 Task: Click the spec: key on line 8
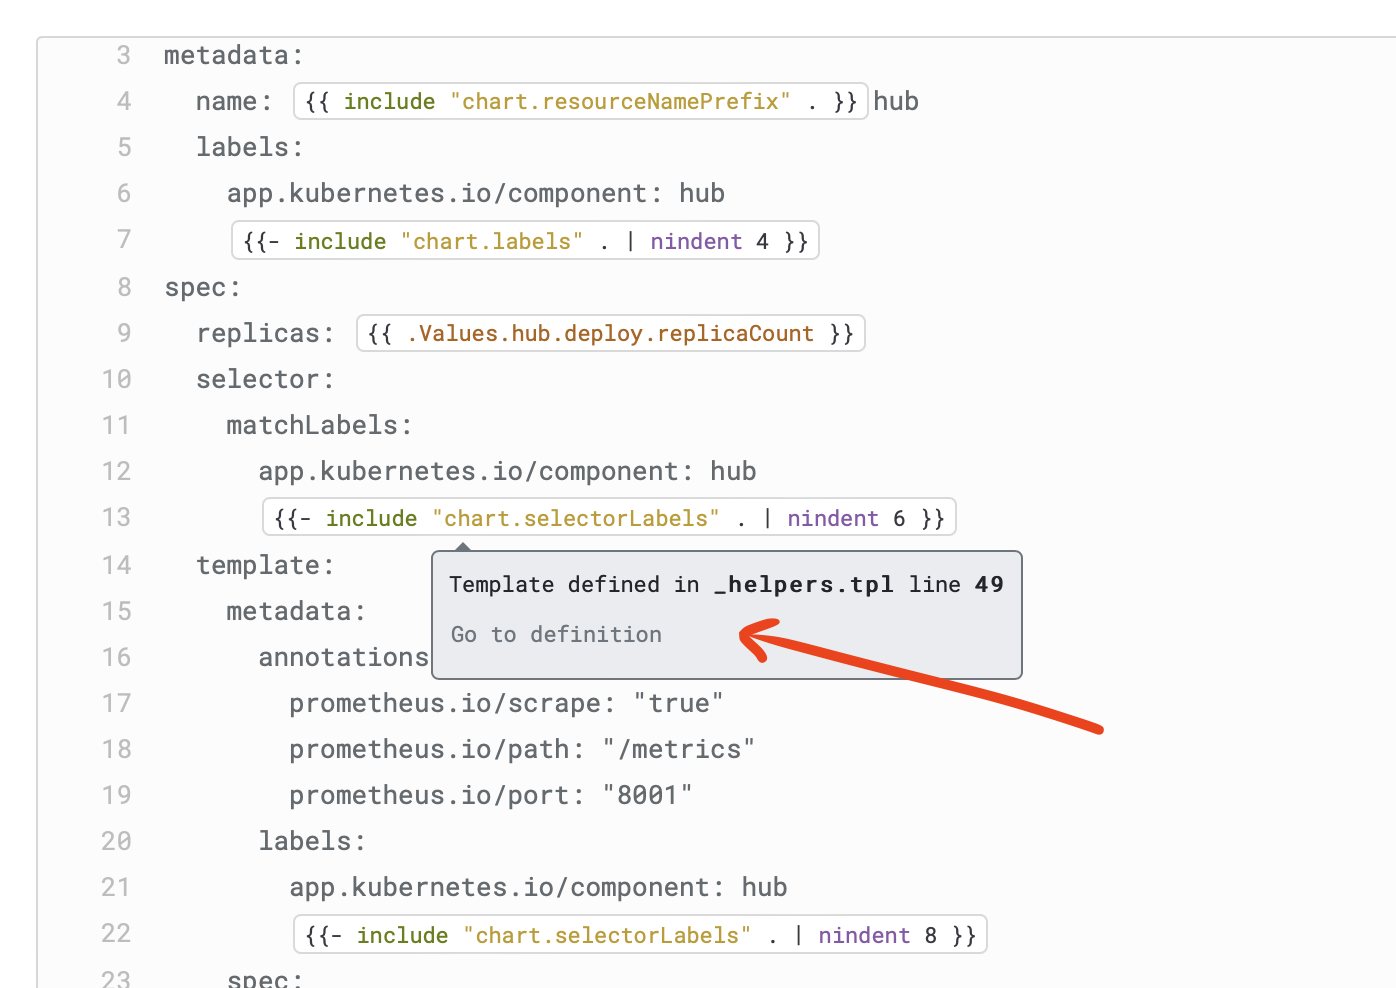(201, 287)
